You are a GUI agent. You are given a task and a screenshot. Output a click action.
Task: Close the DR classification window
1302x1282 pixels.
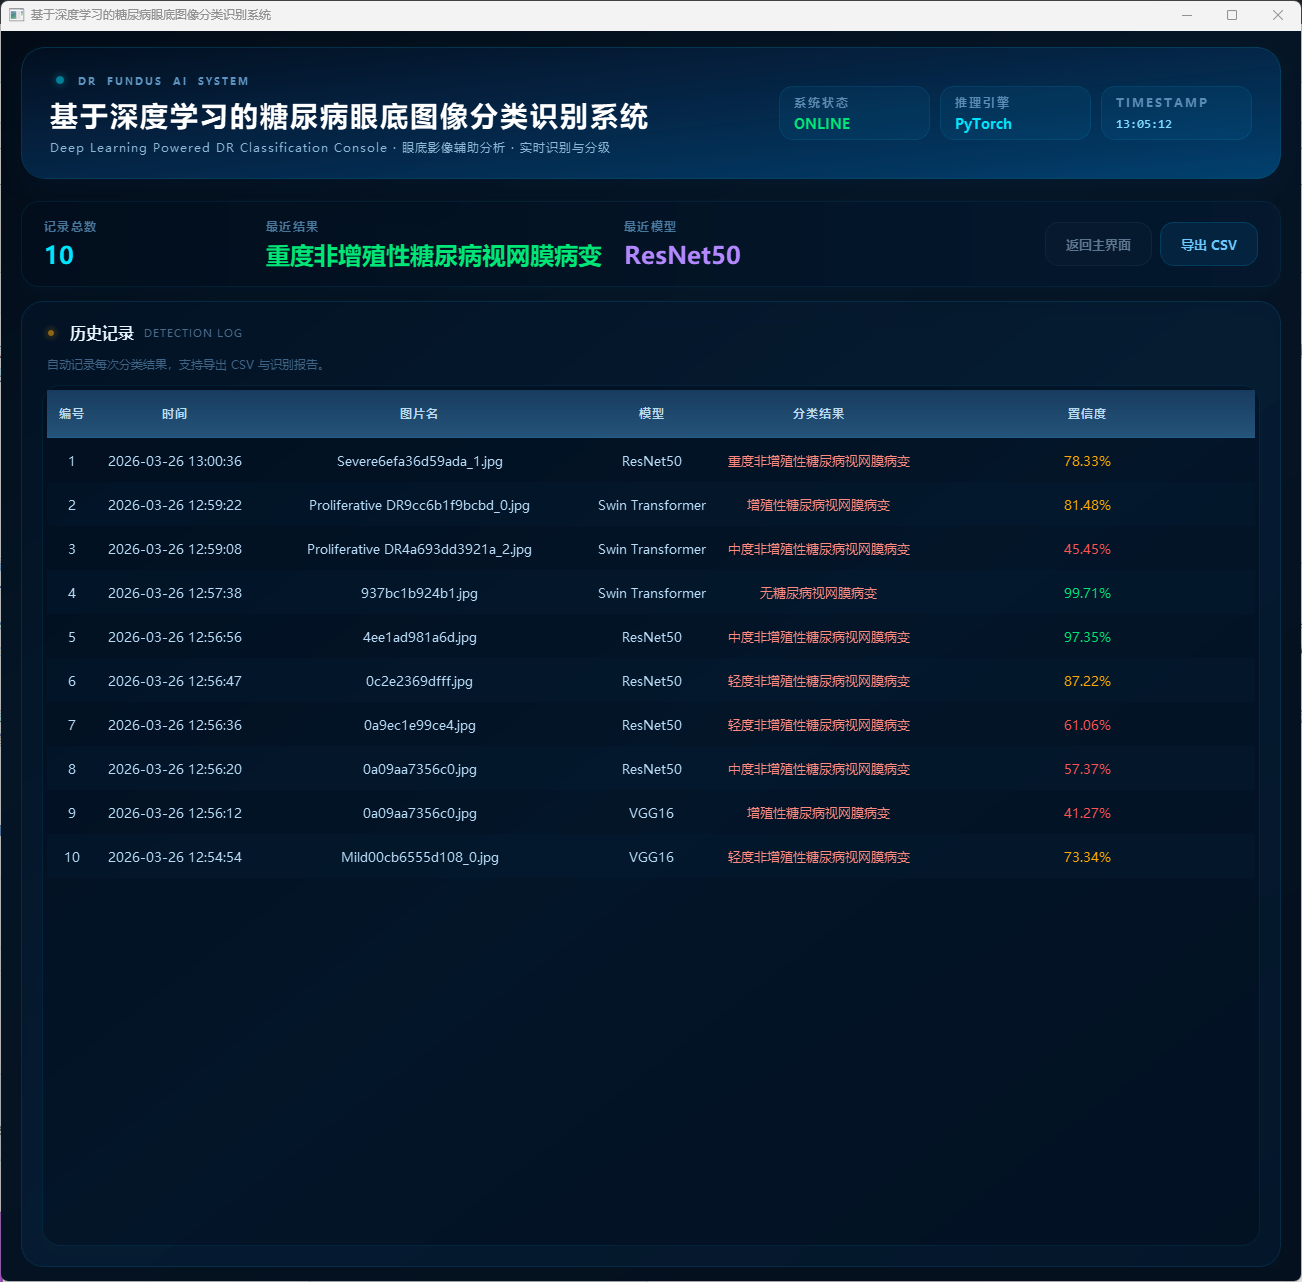coord(1277,15)
